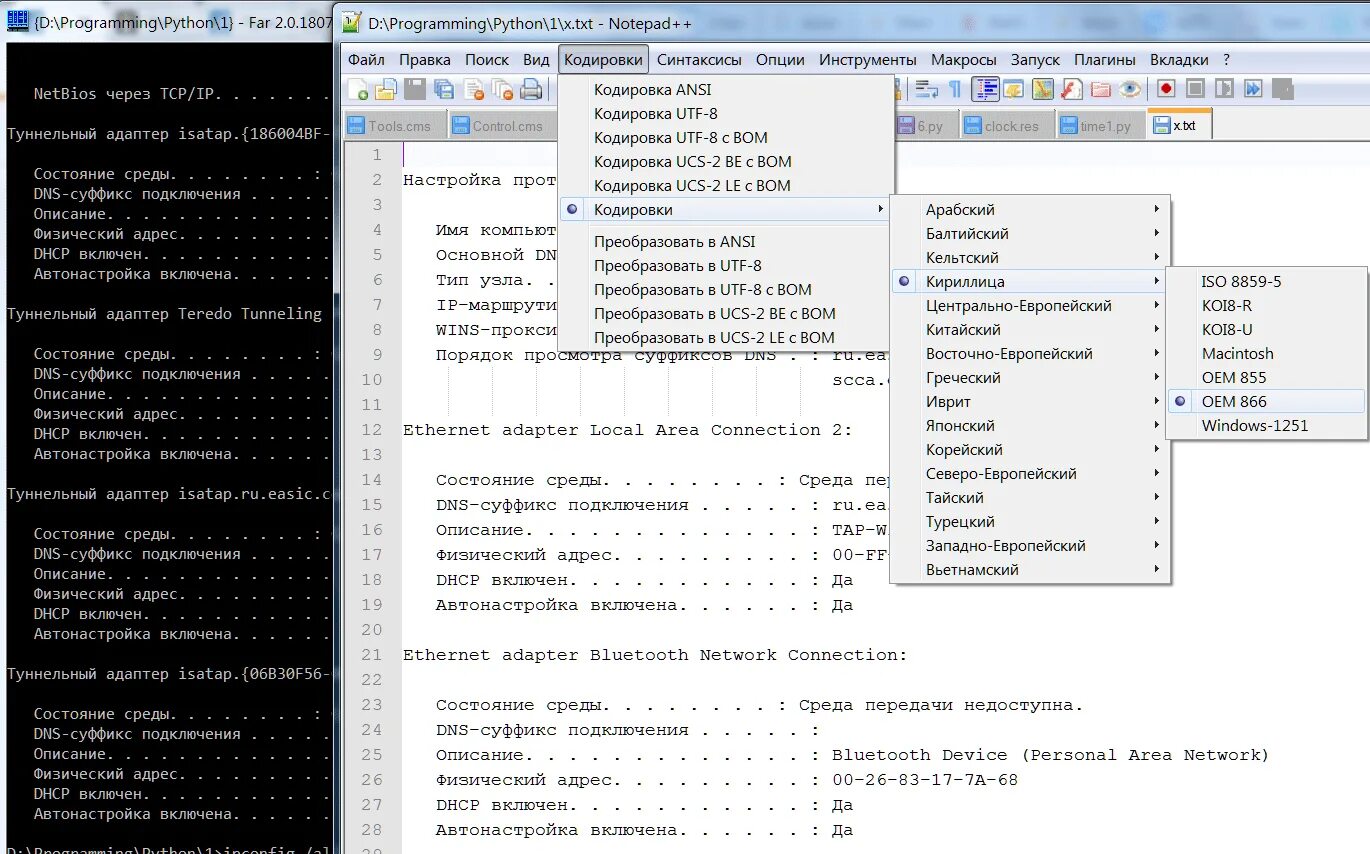Image resolution: width=1370 pixels, height=854 pixels.
Task: Open the Плагины menu
Action: click(1105, 59)
